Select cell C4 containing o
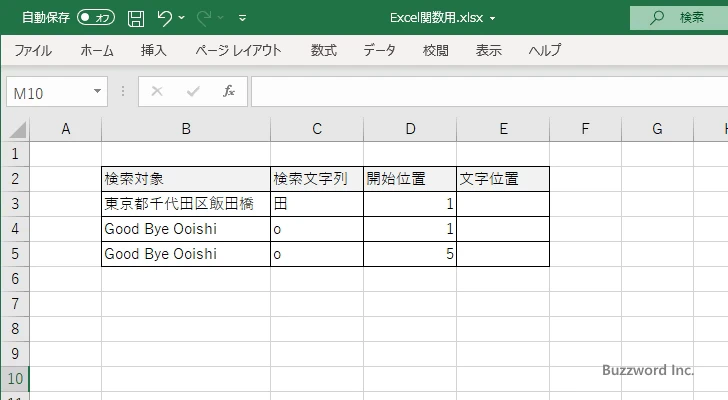728x400 pixels. coord(317,229)
